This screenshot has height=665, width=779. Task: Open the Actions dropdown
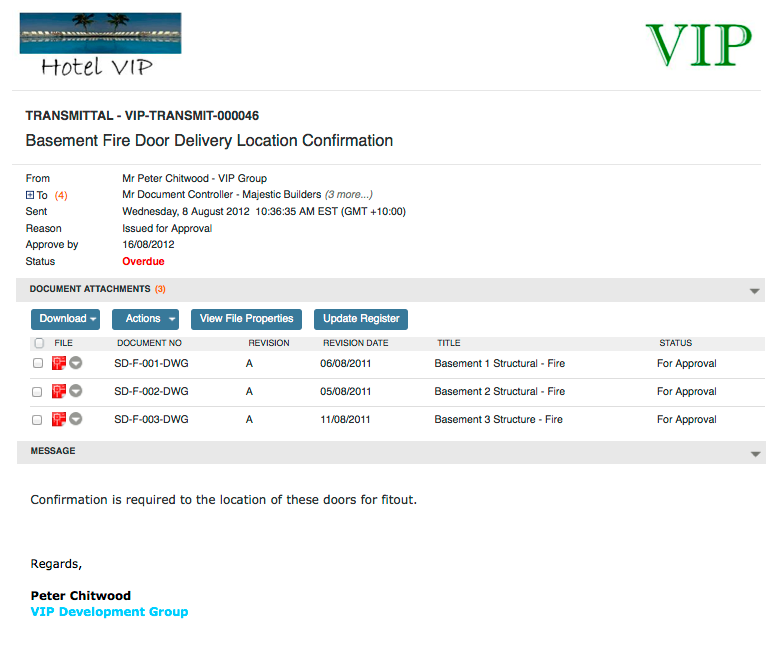(145, 319)
